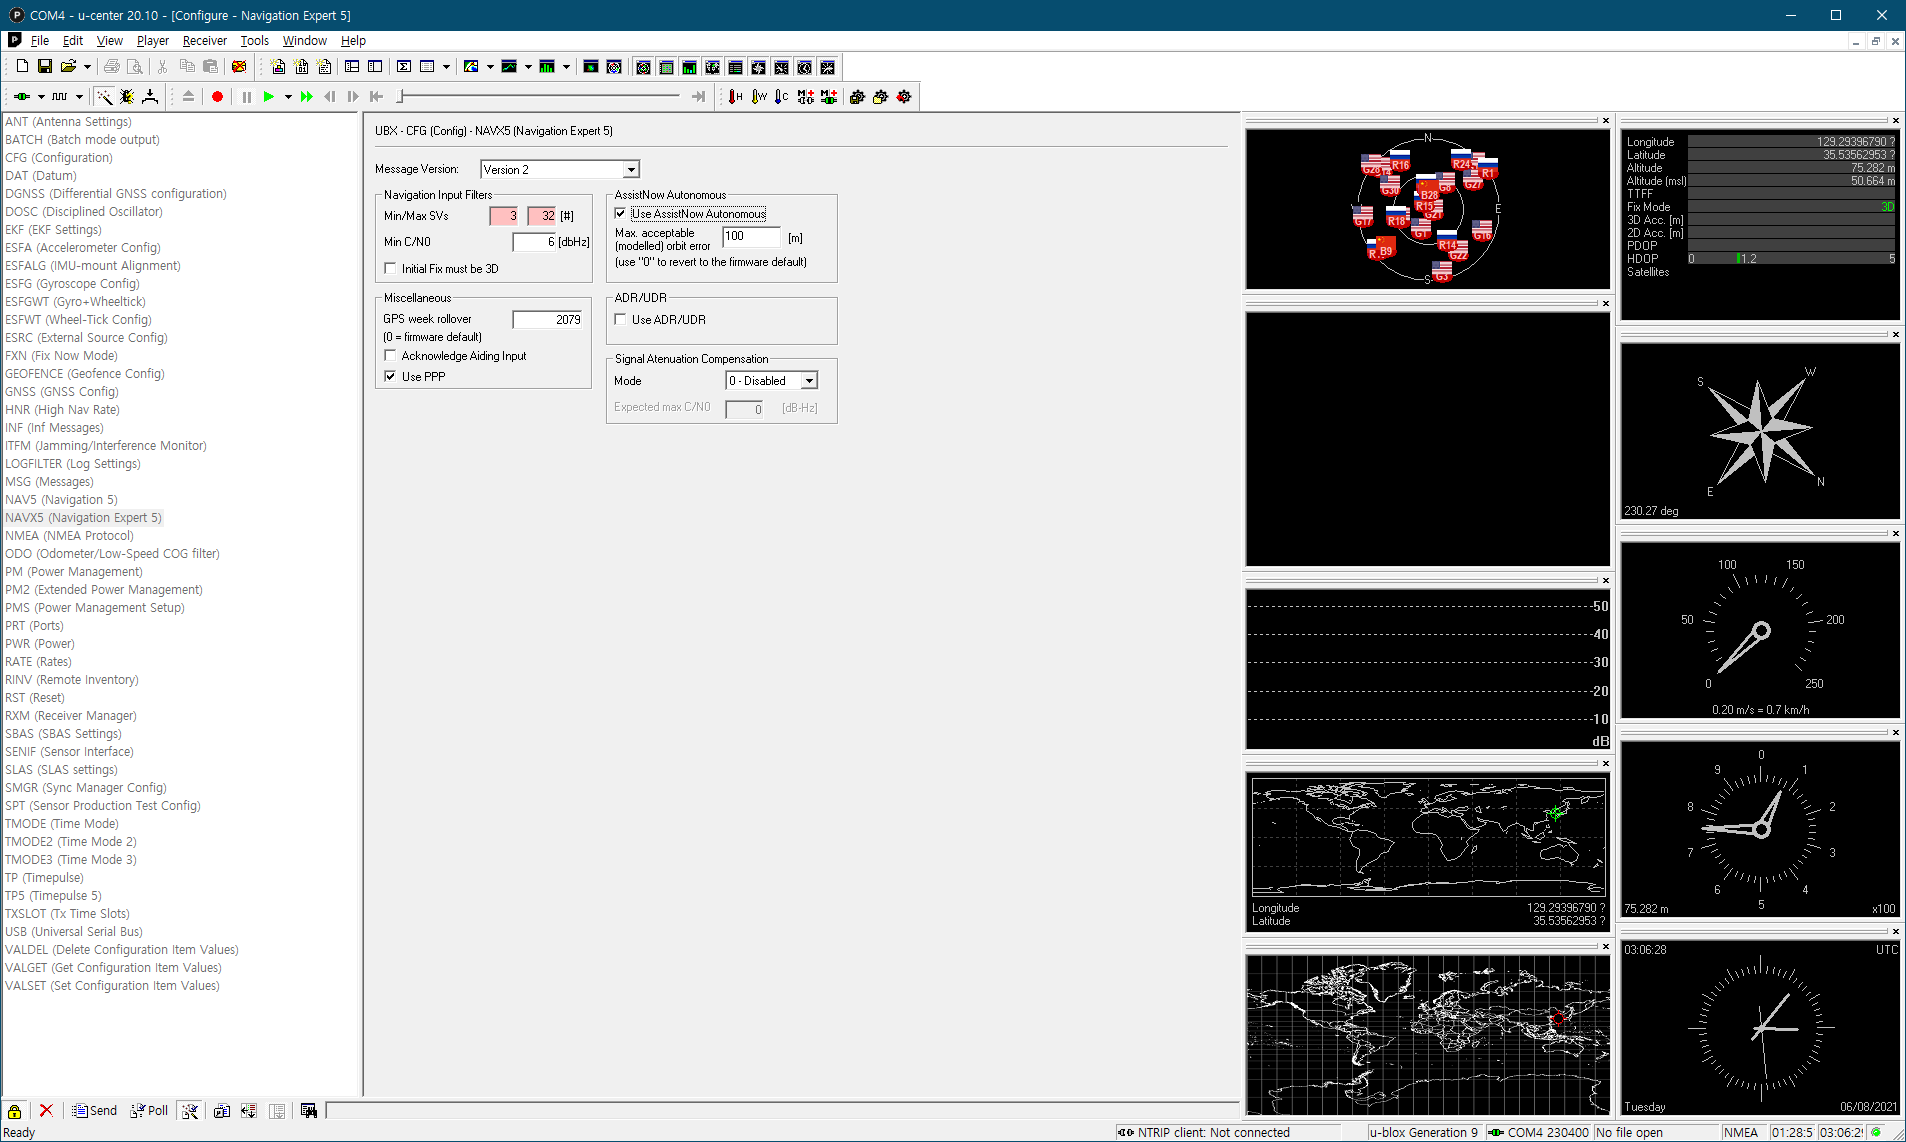Image resolution: width=1906 pixels, height=1142 pixels.
Task: Click the GPS week rollover field
Action: [548, 320]
